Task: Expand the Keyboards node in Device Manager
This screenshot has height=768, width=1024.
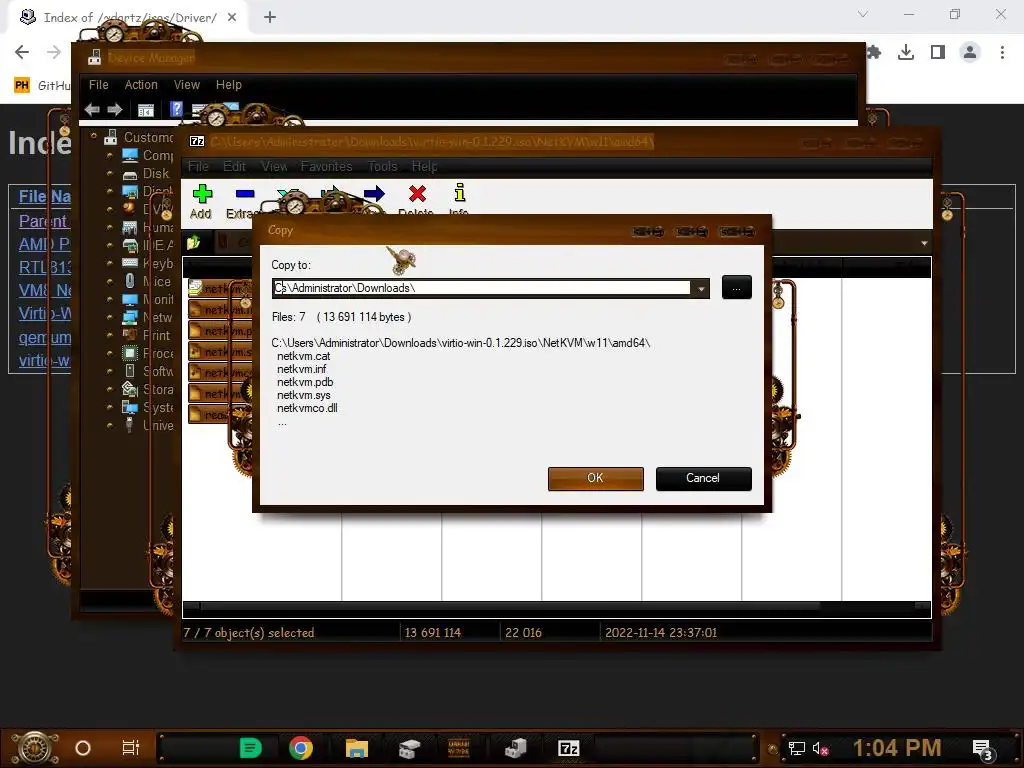Action: [x=109, y=264]
